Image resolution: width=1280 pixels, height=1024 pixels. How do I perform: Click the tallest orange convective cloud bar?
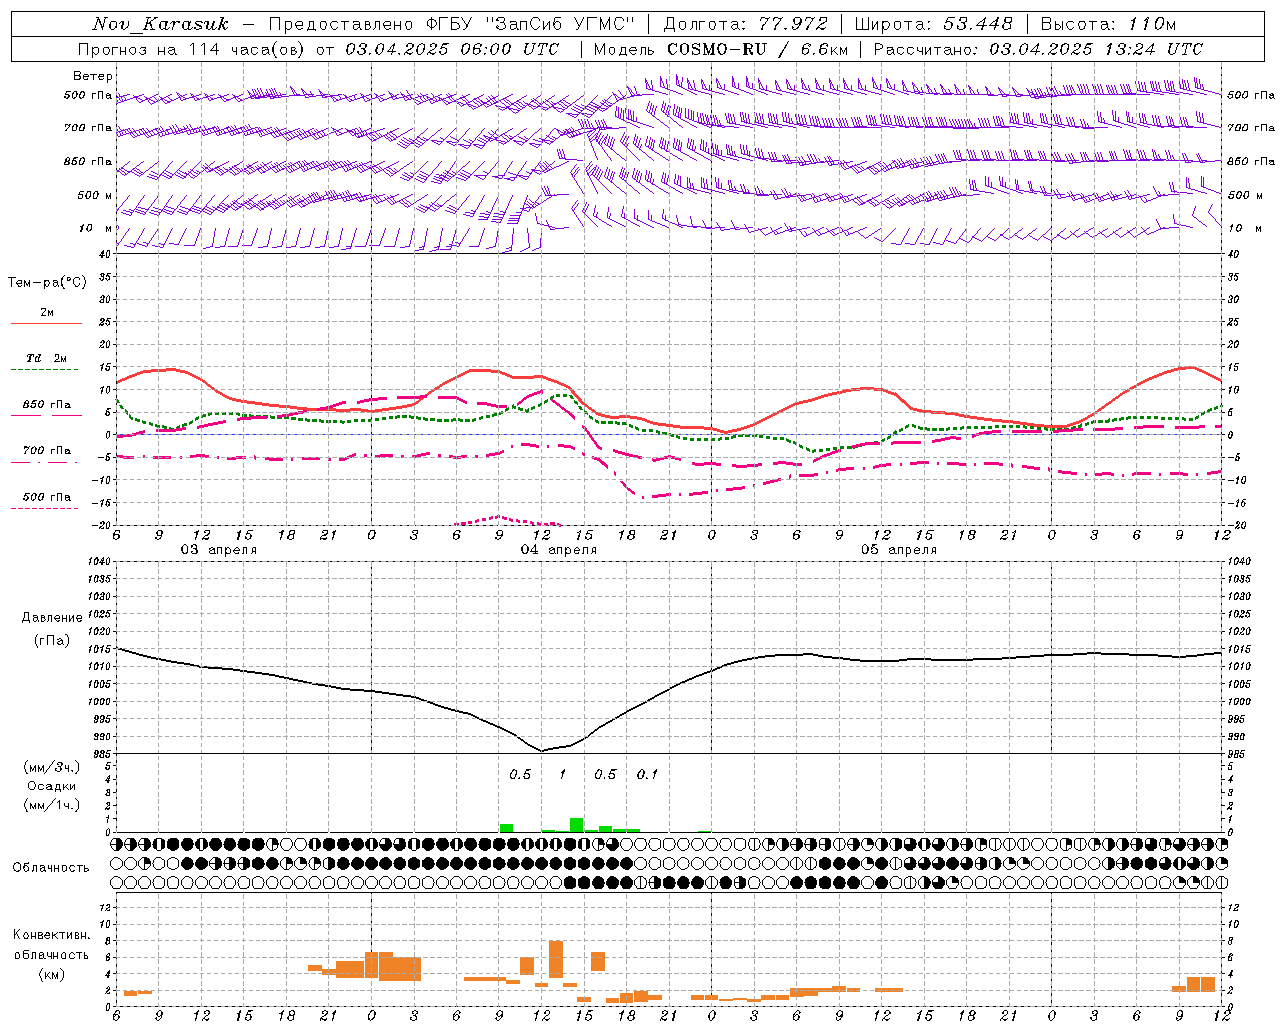(556, 960)
